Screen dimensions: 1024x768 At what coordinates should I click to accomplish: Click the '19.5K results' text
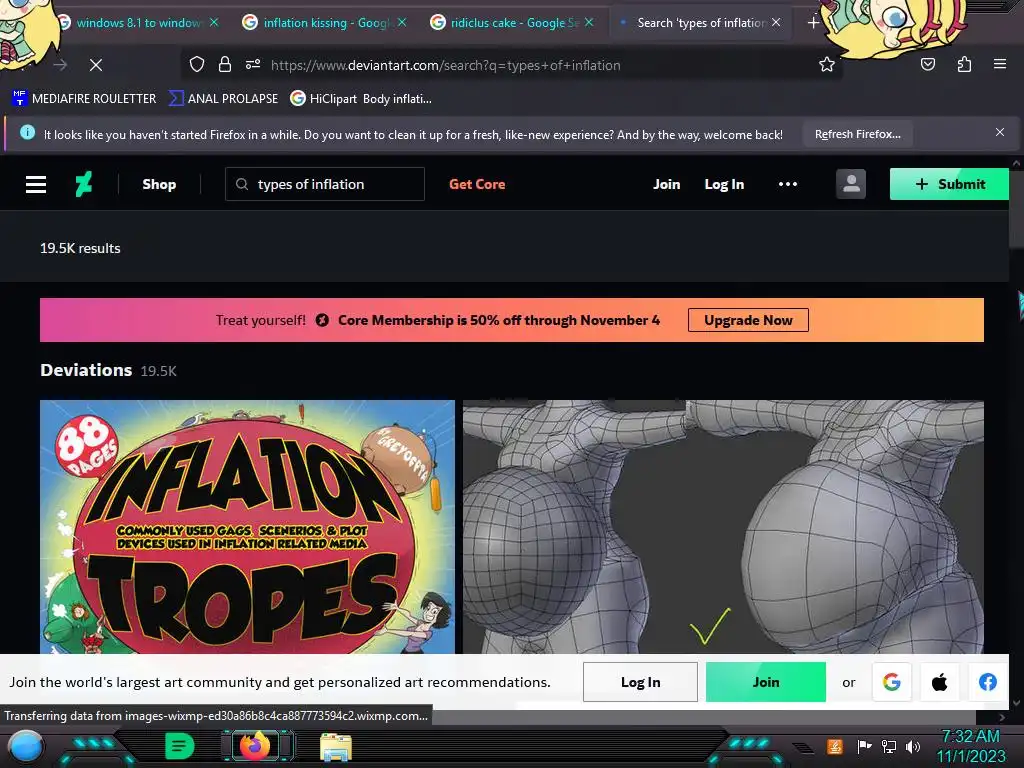coord(80,248)
